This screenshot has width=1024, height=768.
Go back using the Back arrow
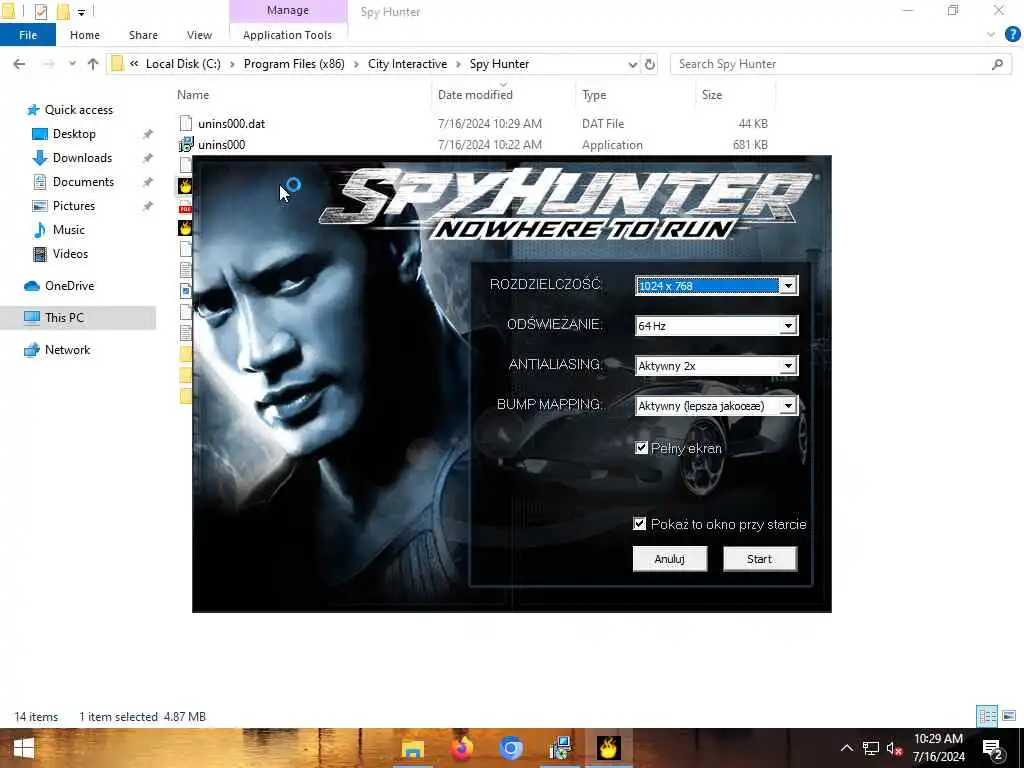[20, 64]
